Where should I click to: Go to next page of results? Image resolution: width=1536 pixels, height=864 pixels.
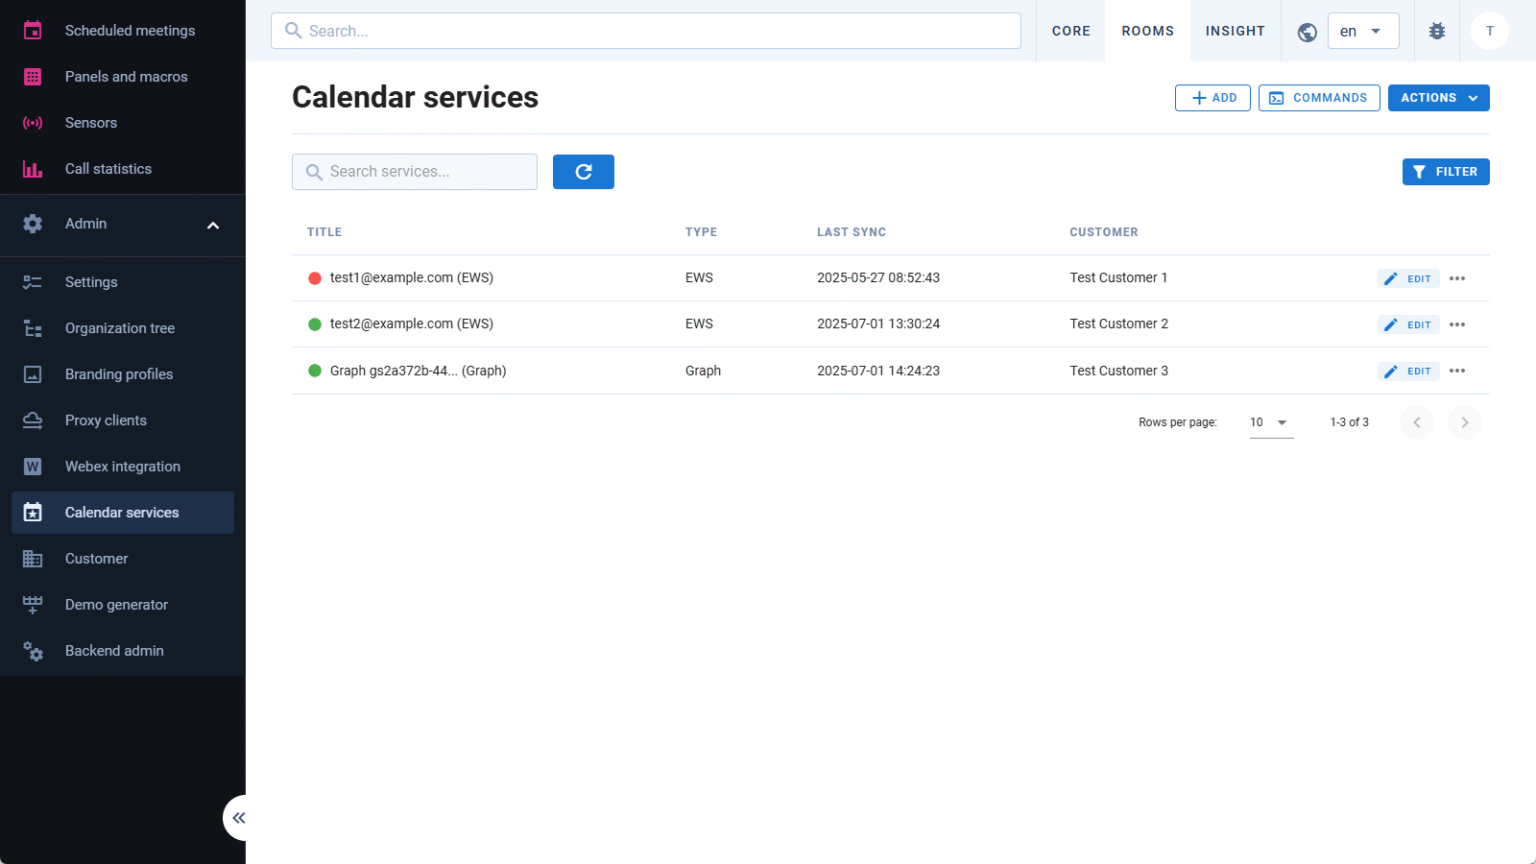(1464, 422)
